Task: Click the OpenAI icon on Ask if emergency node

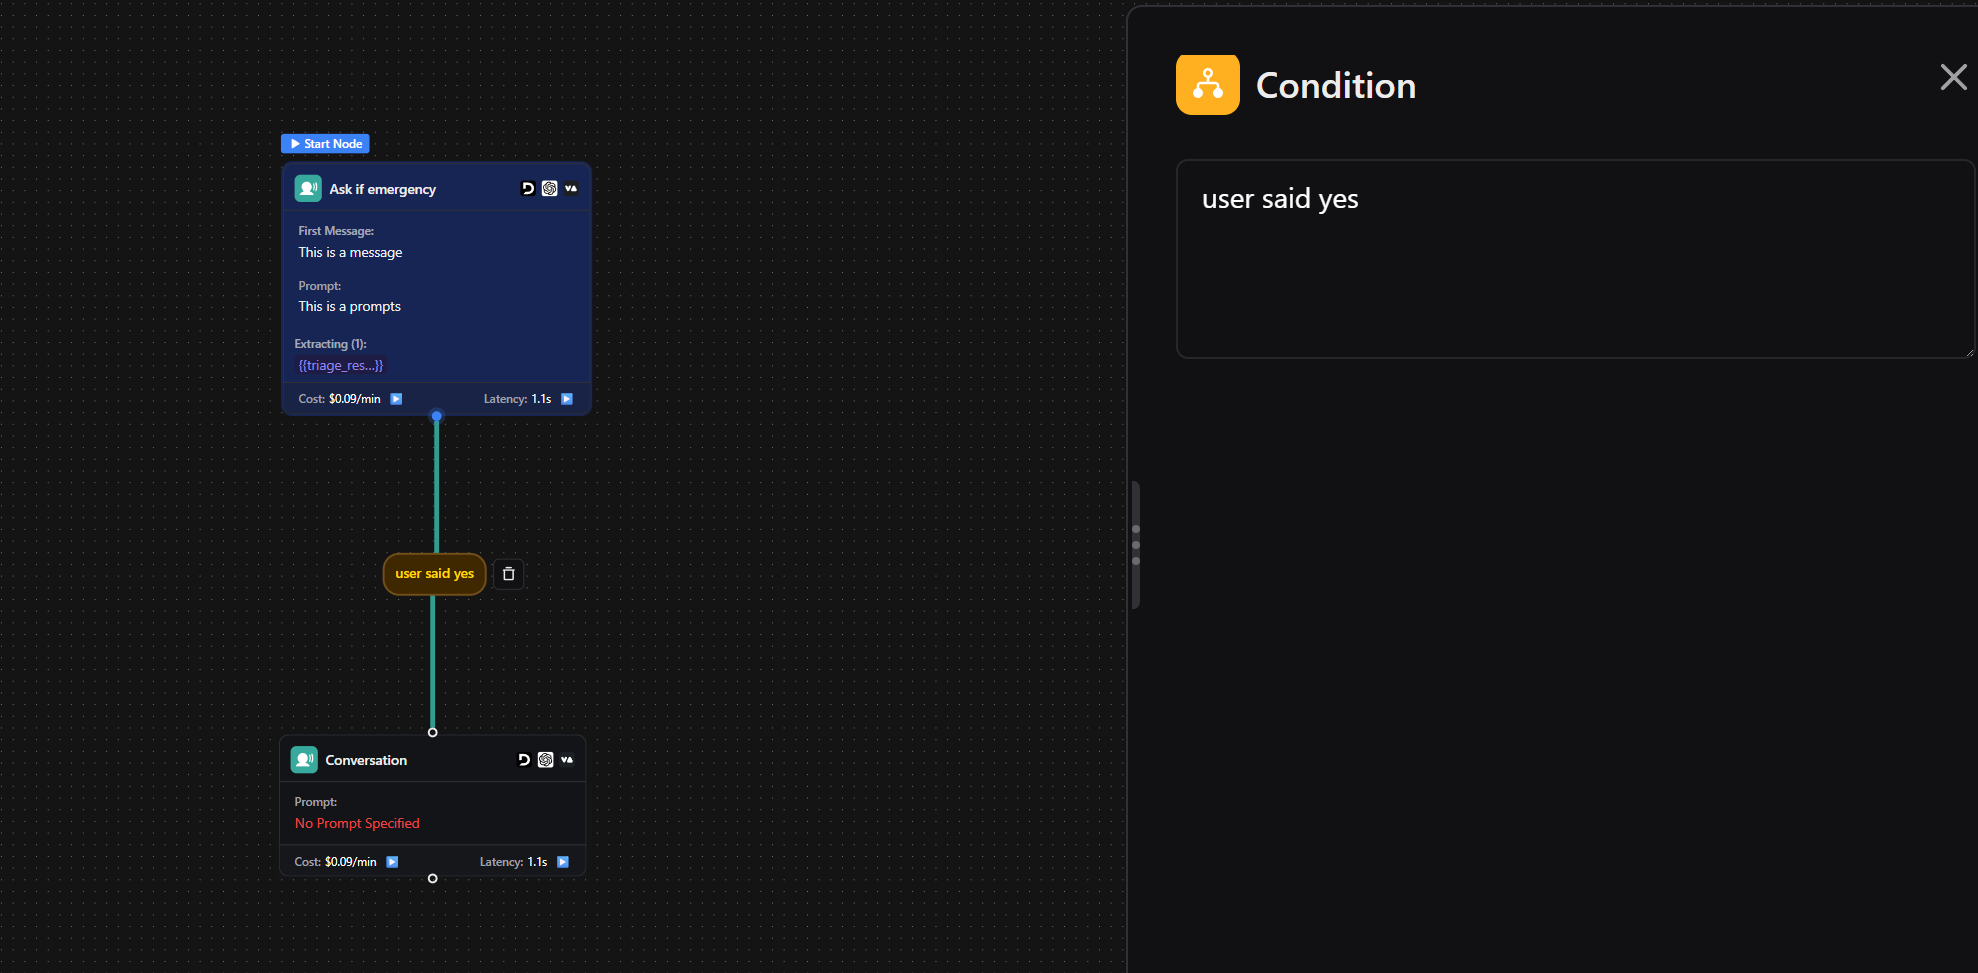Action: tap(549, 188)
